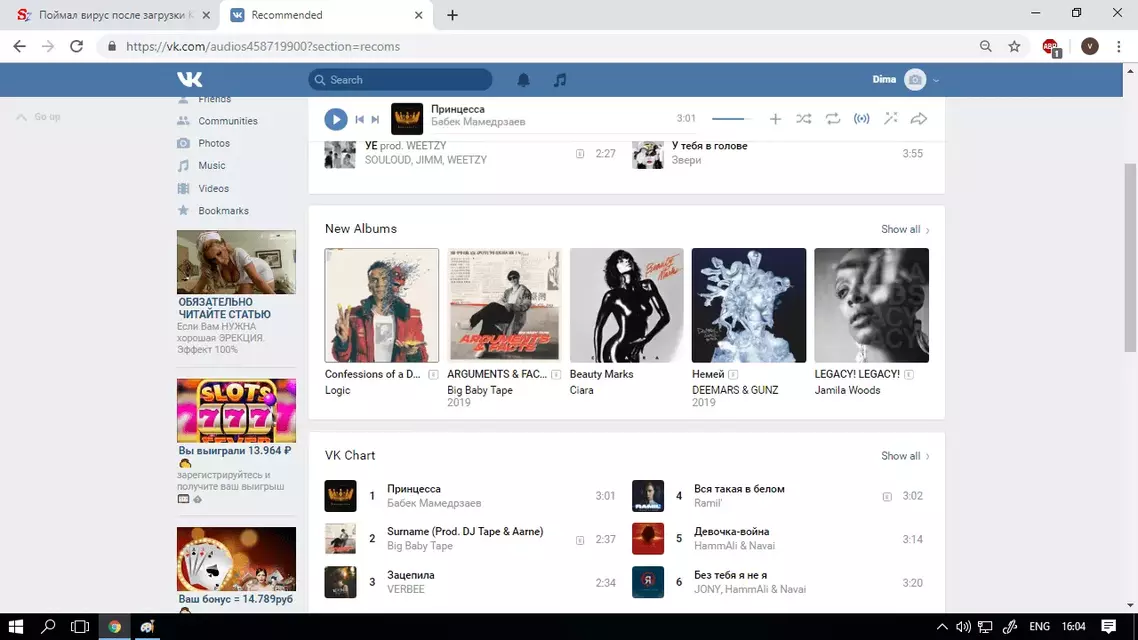Play chart track Без тебя я не я
The image size is (1138, 640).
click(778, 583)
